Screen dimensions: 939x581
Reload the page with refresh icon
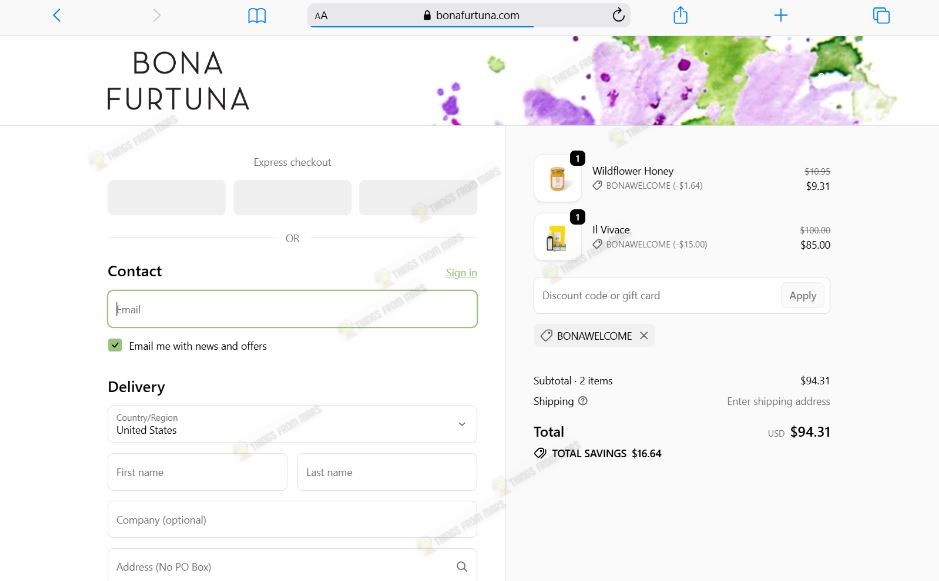[619, 15]
